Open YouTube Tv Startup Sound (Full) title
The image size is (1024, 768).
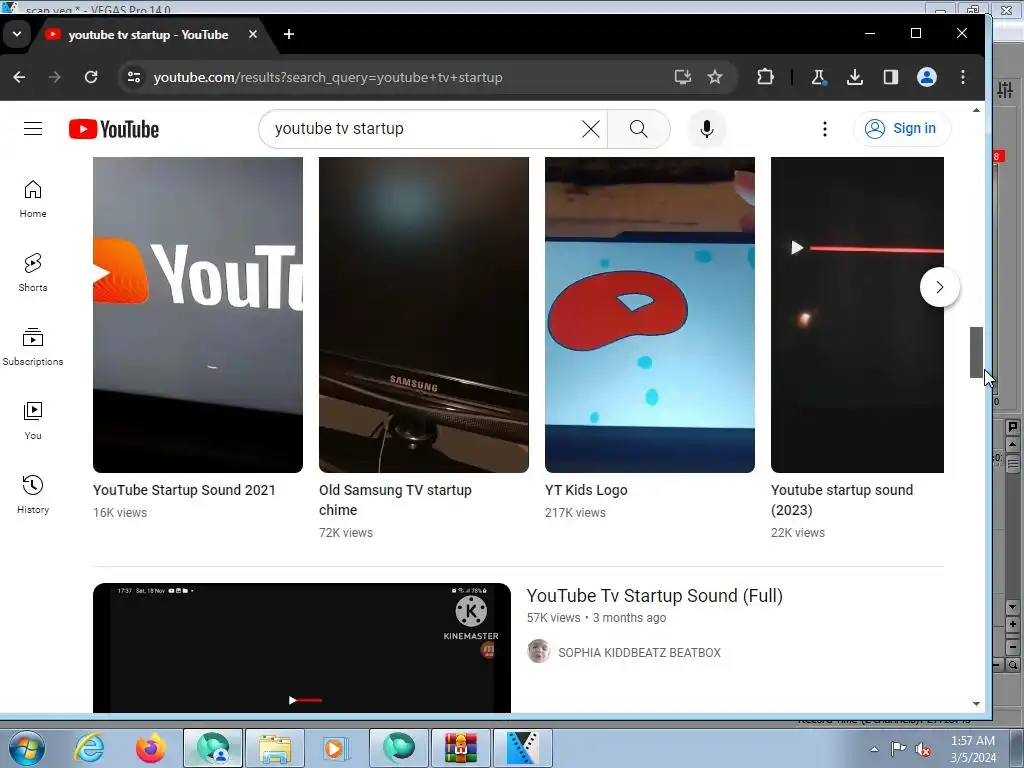(654, 596)
